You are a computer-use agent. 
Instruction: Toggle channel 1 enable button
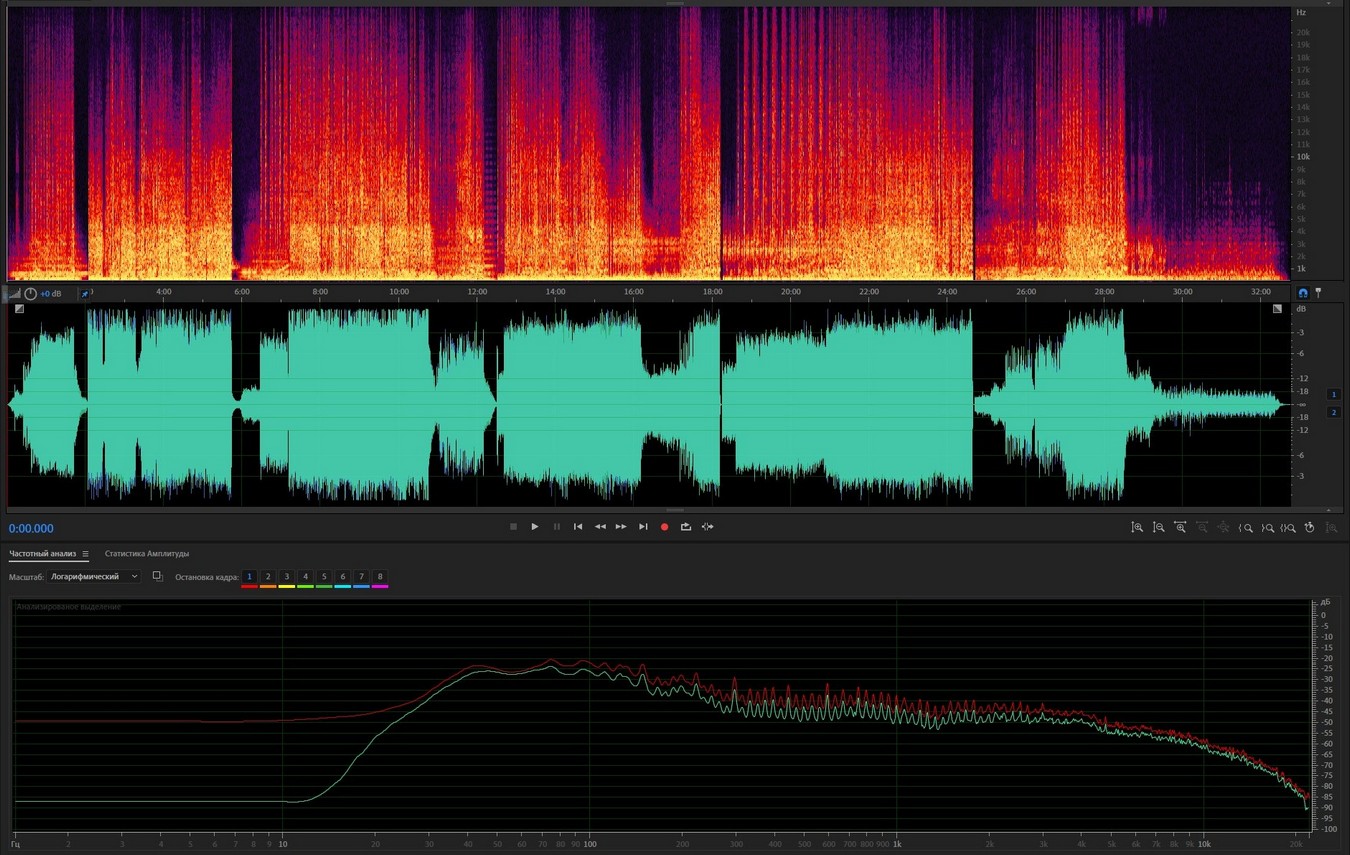pos(1333,394)
